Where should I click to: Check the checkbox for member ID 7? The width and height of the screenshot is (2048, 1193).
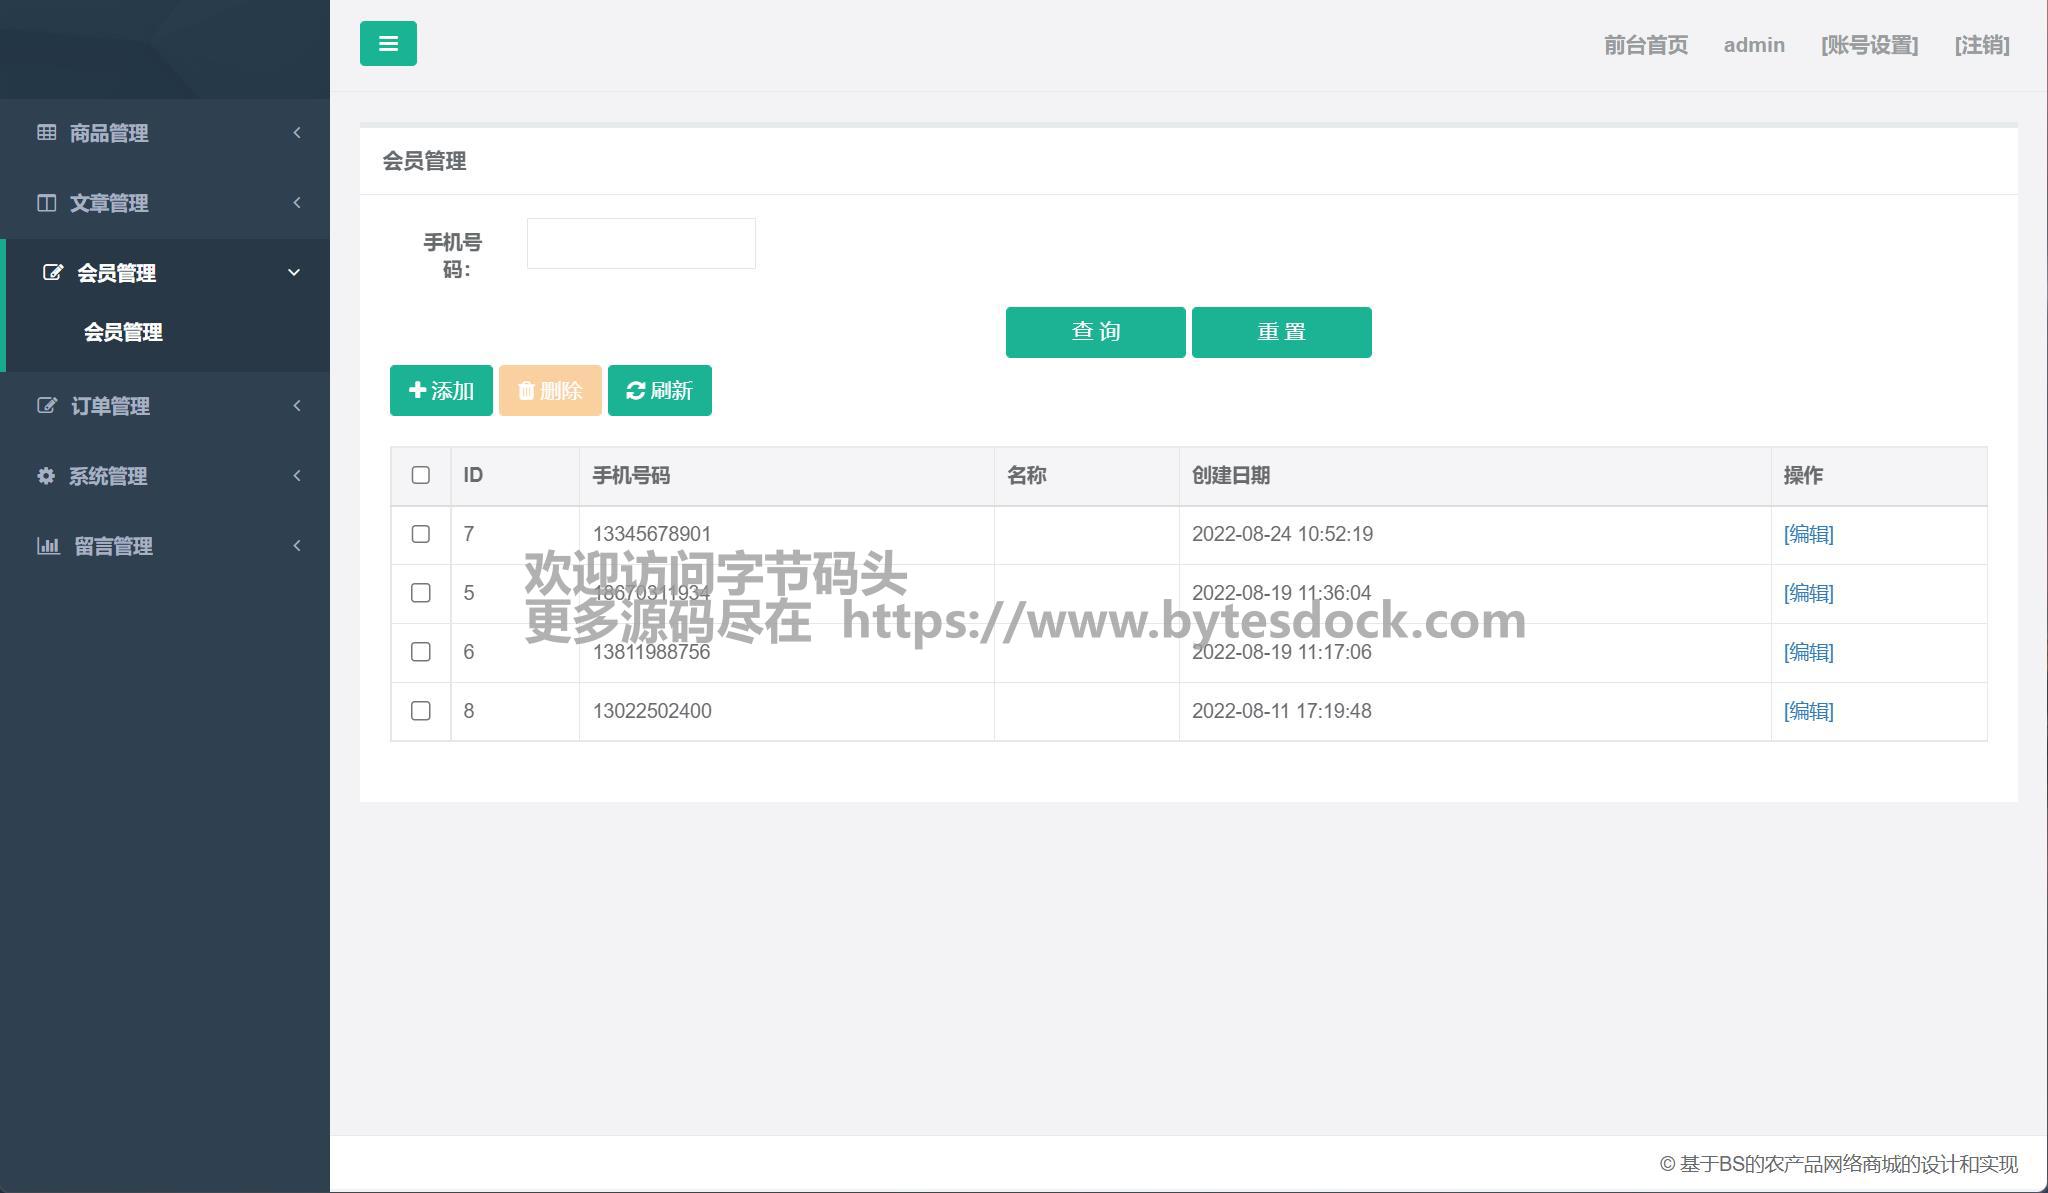[x=421, y=534]
